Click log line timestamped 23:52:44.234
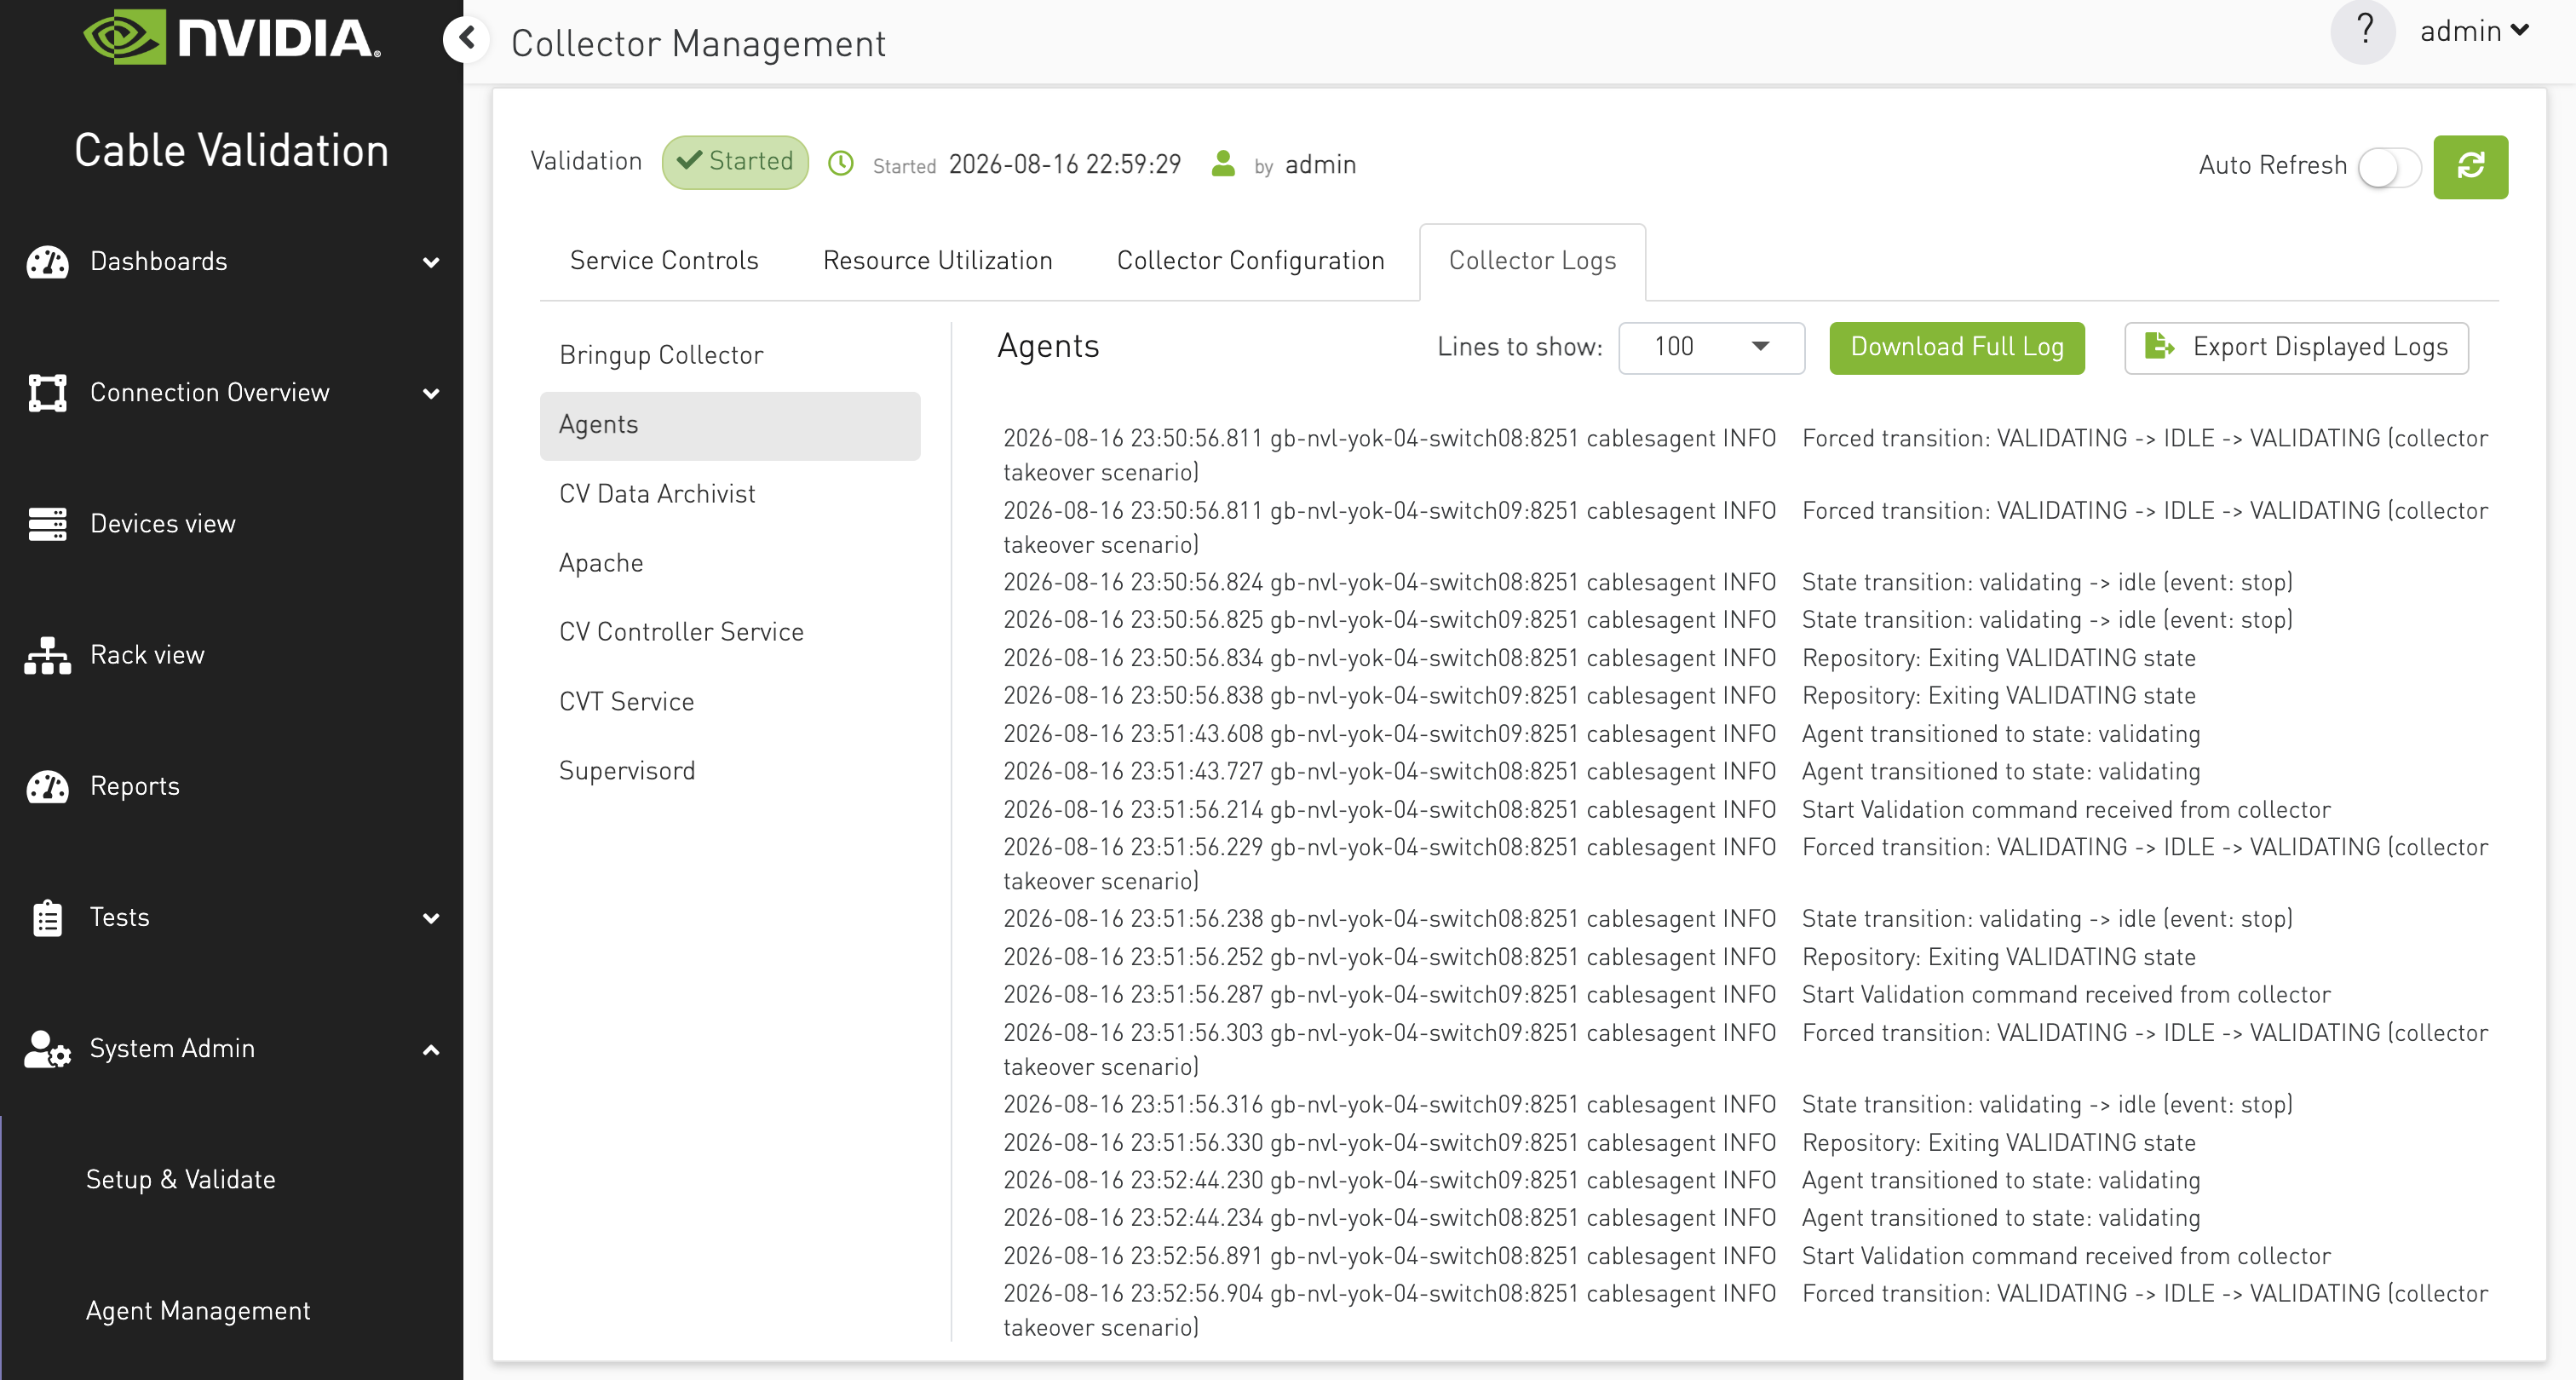The width and height of the screenshot is (2576, 1380). [1601, 1218]
